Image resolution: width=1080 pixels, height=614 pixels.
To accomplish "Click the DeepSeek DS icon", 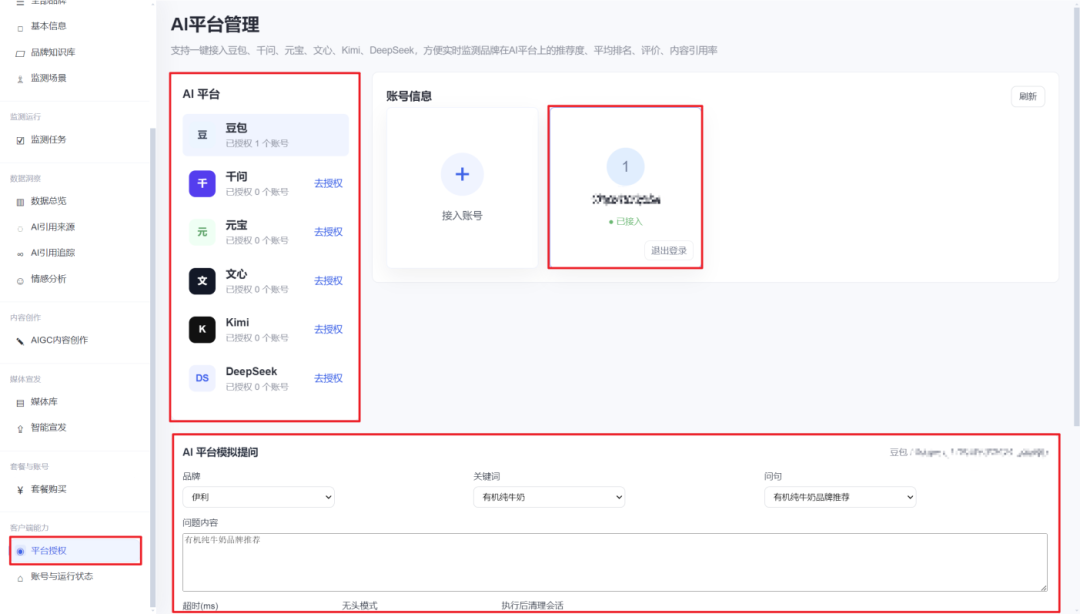I will coord(202,378).
